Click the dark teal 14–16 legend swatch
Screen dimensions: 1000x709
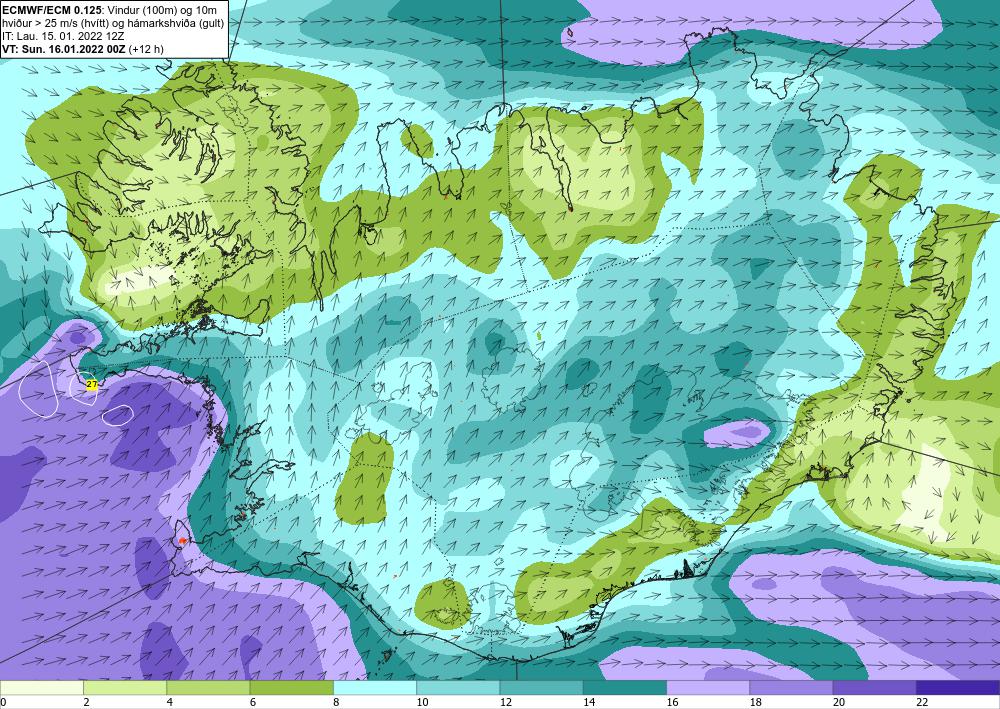tap(625, 688)
